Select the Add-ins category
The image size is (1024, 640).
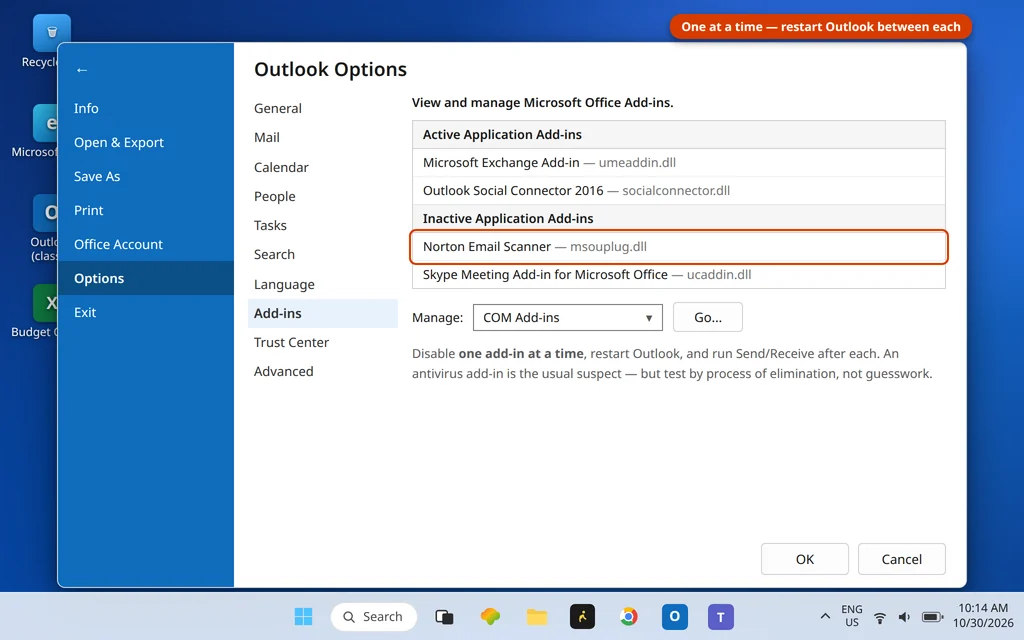pyautogui.click(x=323, y=313)
